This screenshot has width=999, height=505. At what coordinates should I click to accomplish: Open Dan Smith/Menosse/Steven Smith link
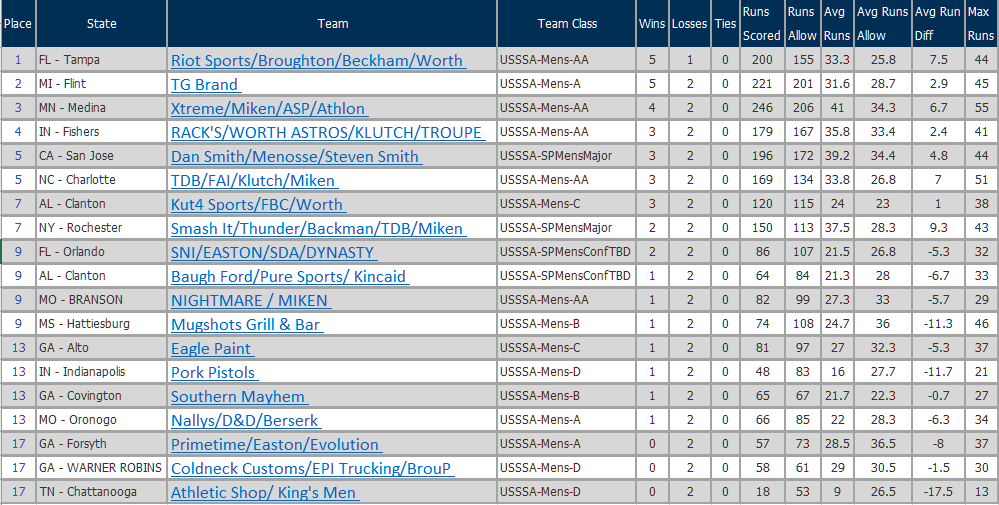click(x=296, y=157)
